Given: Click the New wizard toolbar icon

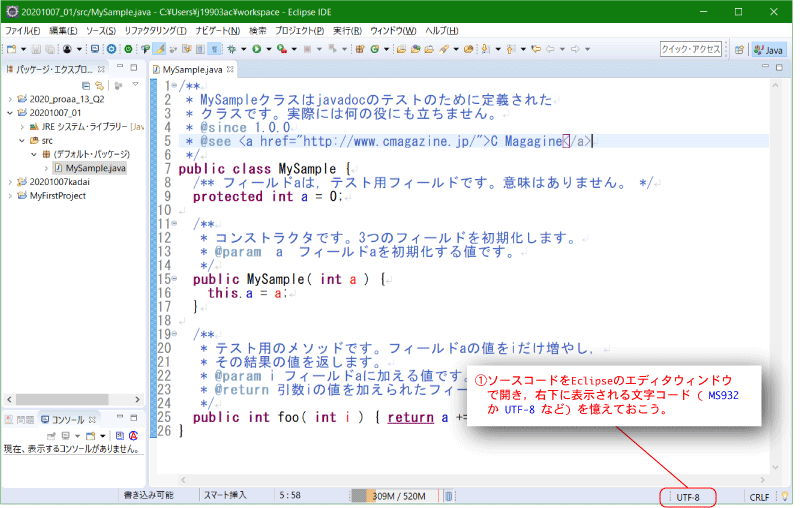Looking at the screenshot, I should tap(11, 49).
